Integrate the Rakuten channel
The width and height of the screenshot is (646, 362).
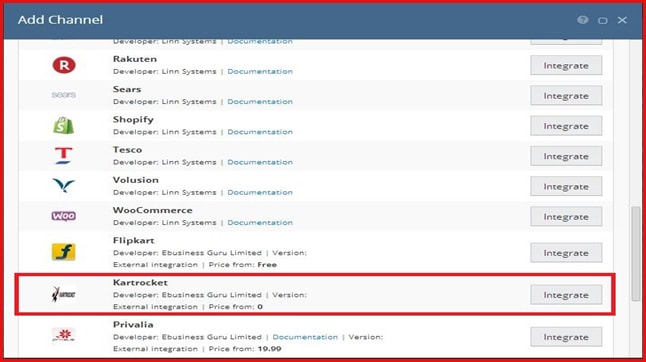(566, 65)
